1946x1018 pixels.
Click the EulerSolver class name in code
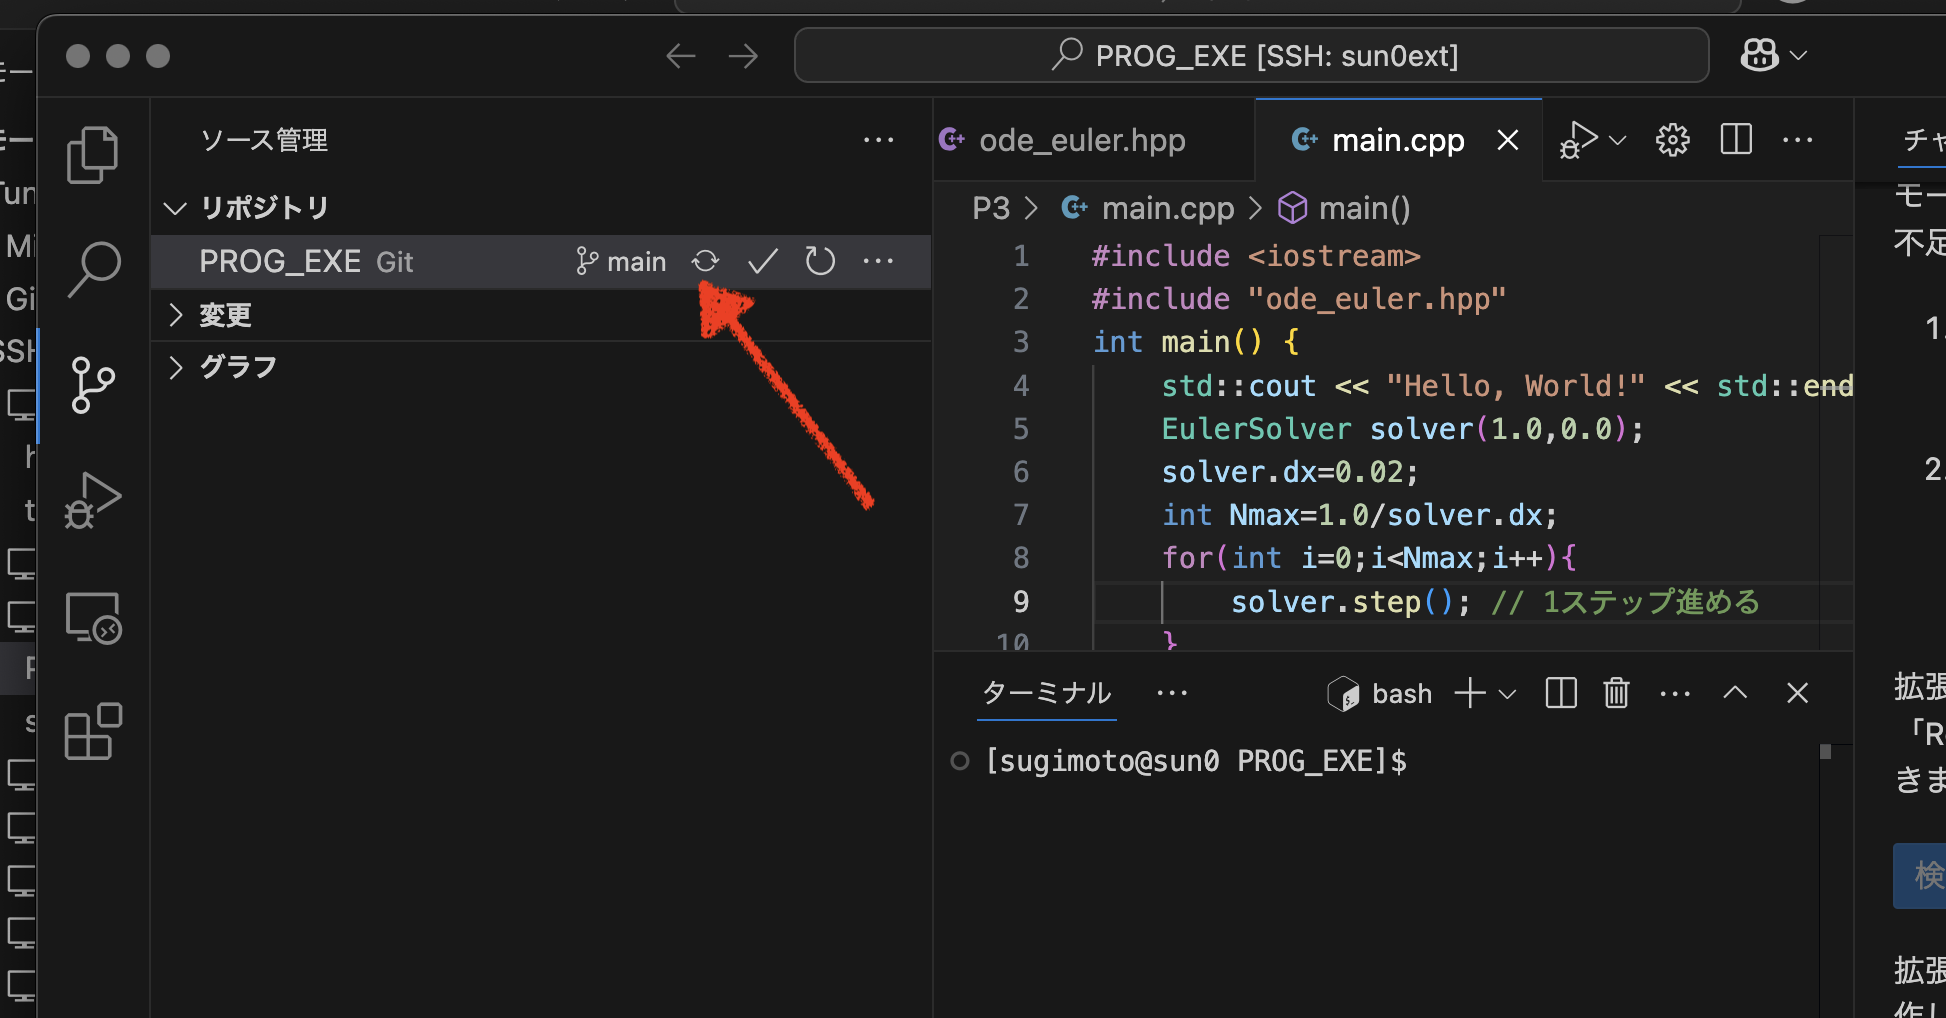[1256, 429]
